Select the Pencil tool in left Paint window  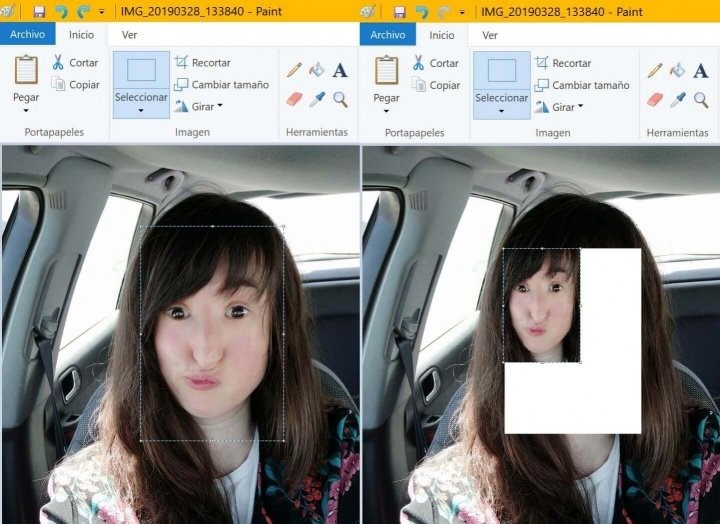[x=294, y=70]
